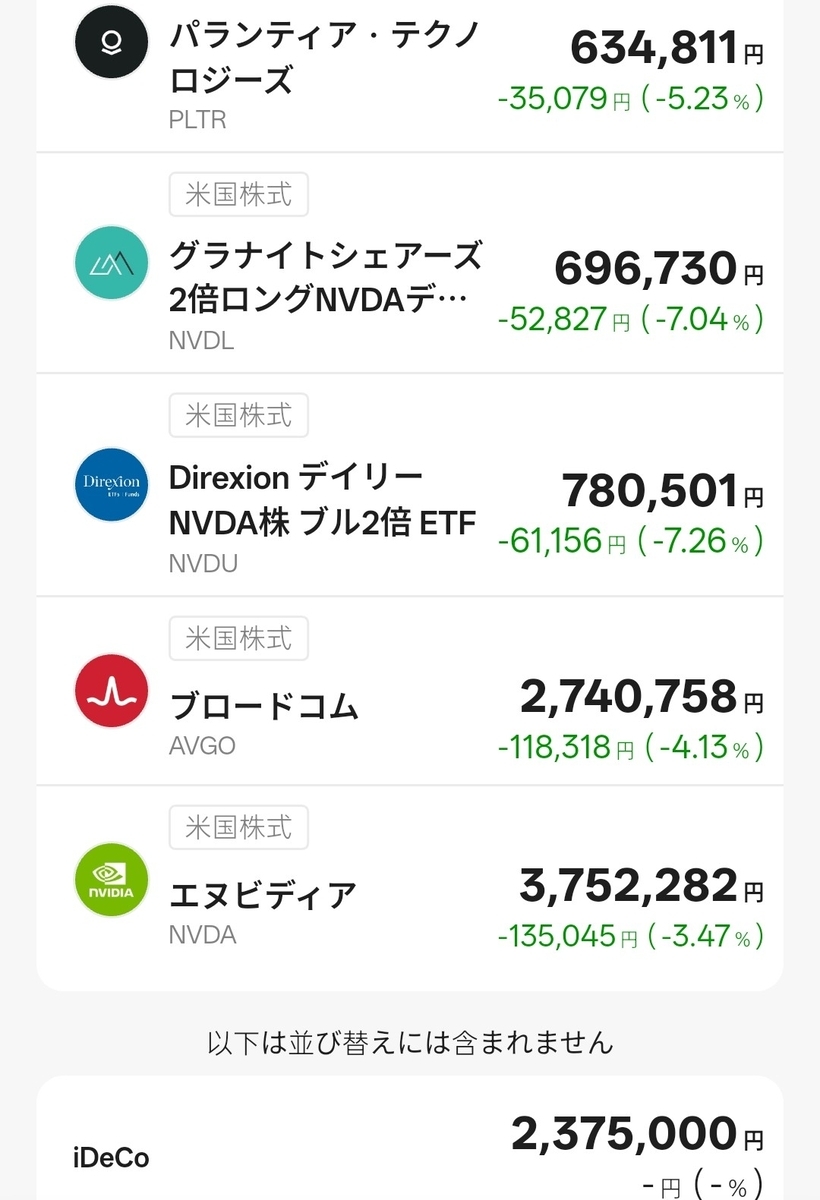Tap the Palantir round logo icon
Viewport: 820px width, 1200px height.
click(x=111, y=42)
